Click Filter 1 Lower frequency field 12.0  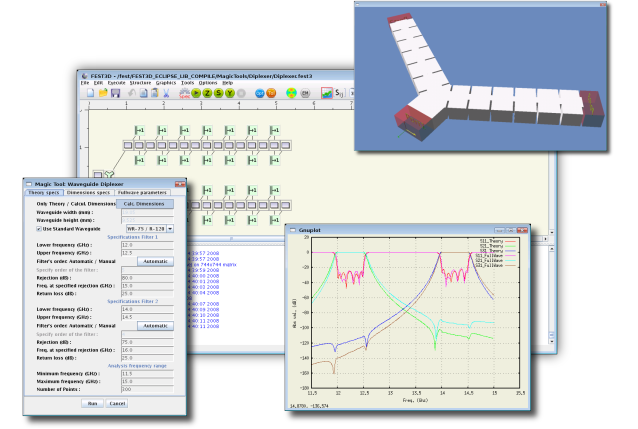coord(147,245)
